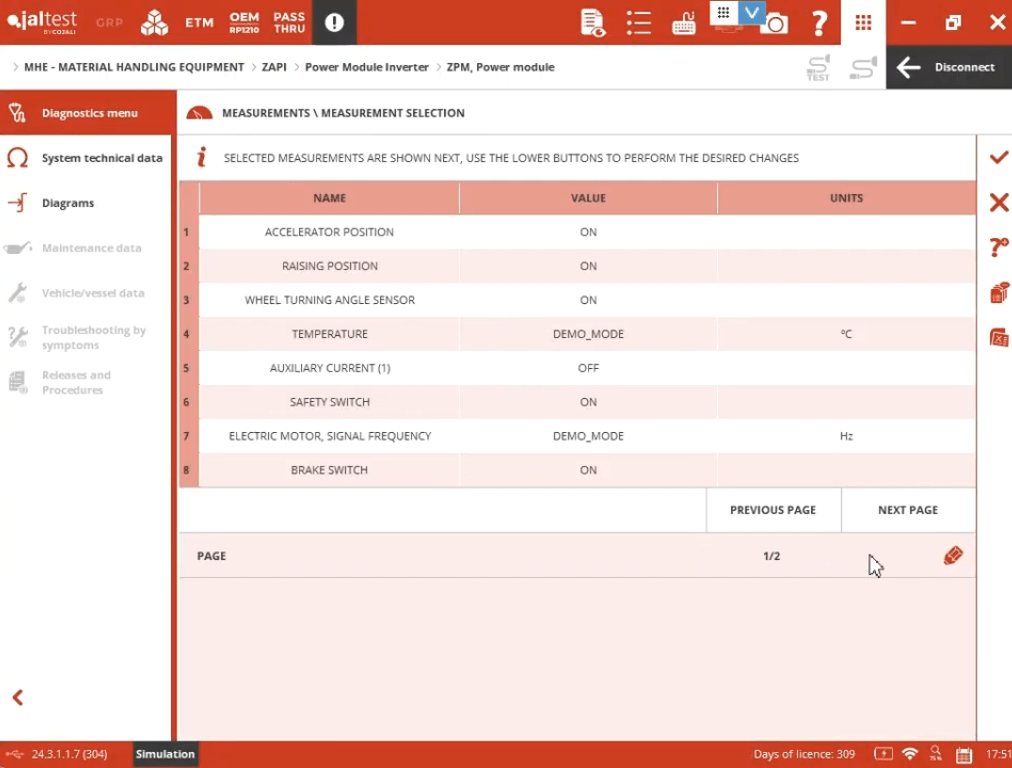Click the UNITS column header
Screen dimensions: 1012x768
point(846,198)
